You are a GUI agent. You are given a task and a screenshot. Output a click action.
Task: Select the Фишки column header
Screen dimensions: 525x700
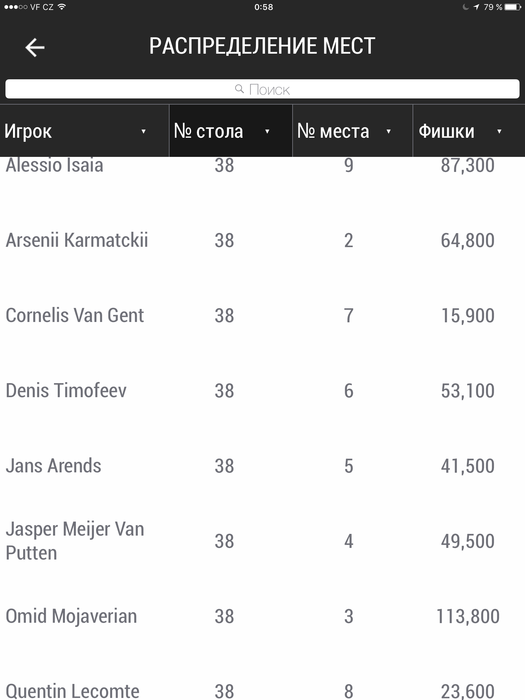(x=469, y=131)
